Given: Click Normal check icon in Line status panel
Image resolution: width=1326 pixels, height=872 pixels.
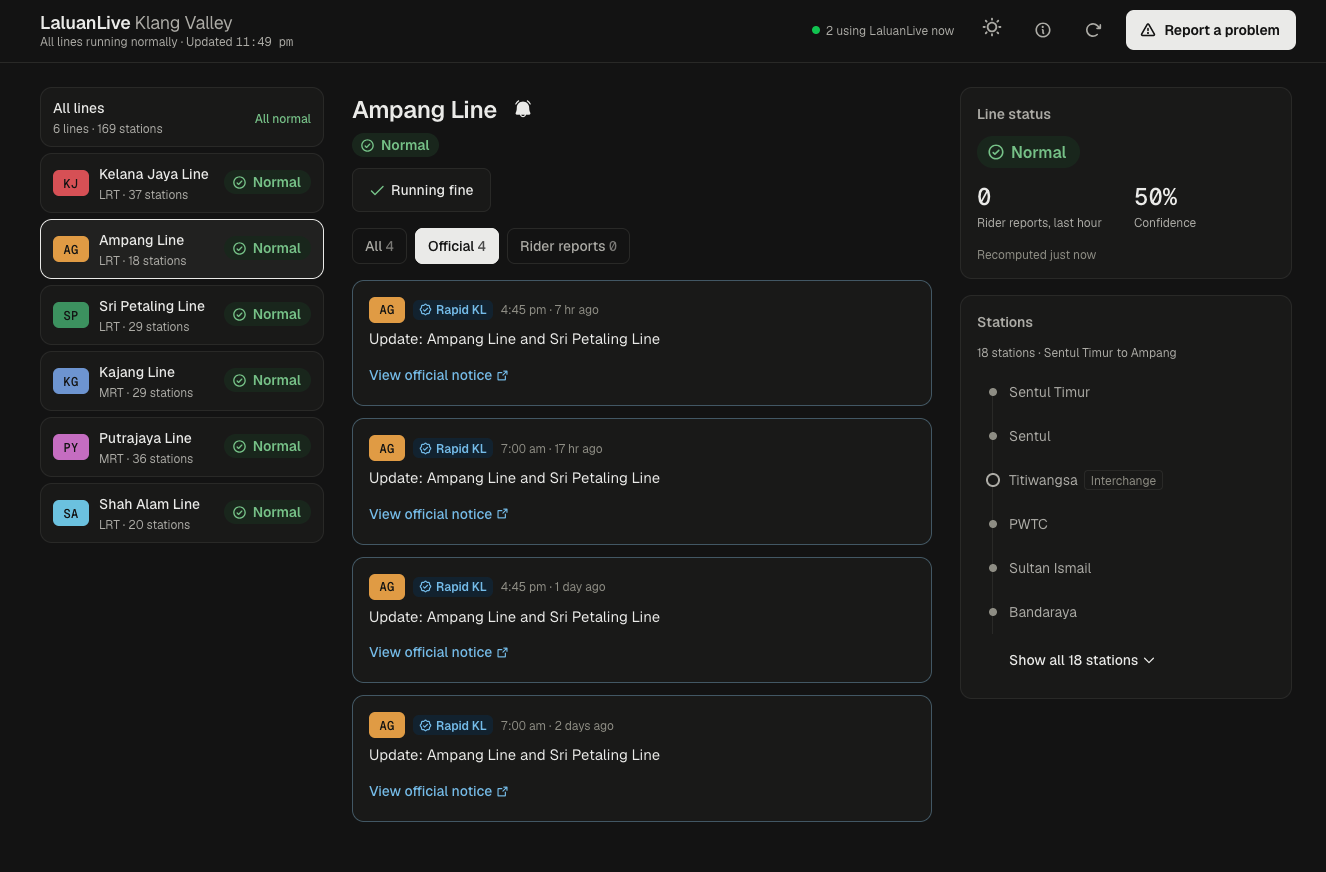Looking at the screenshot, I should (x=996, y=152).
